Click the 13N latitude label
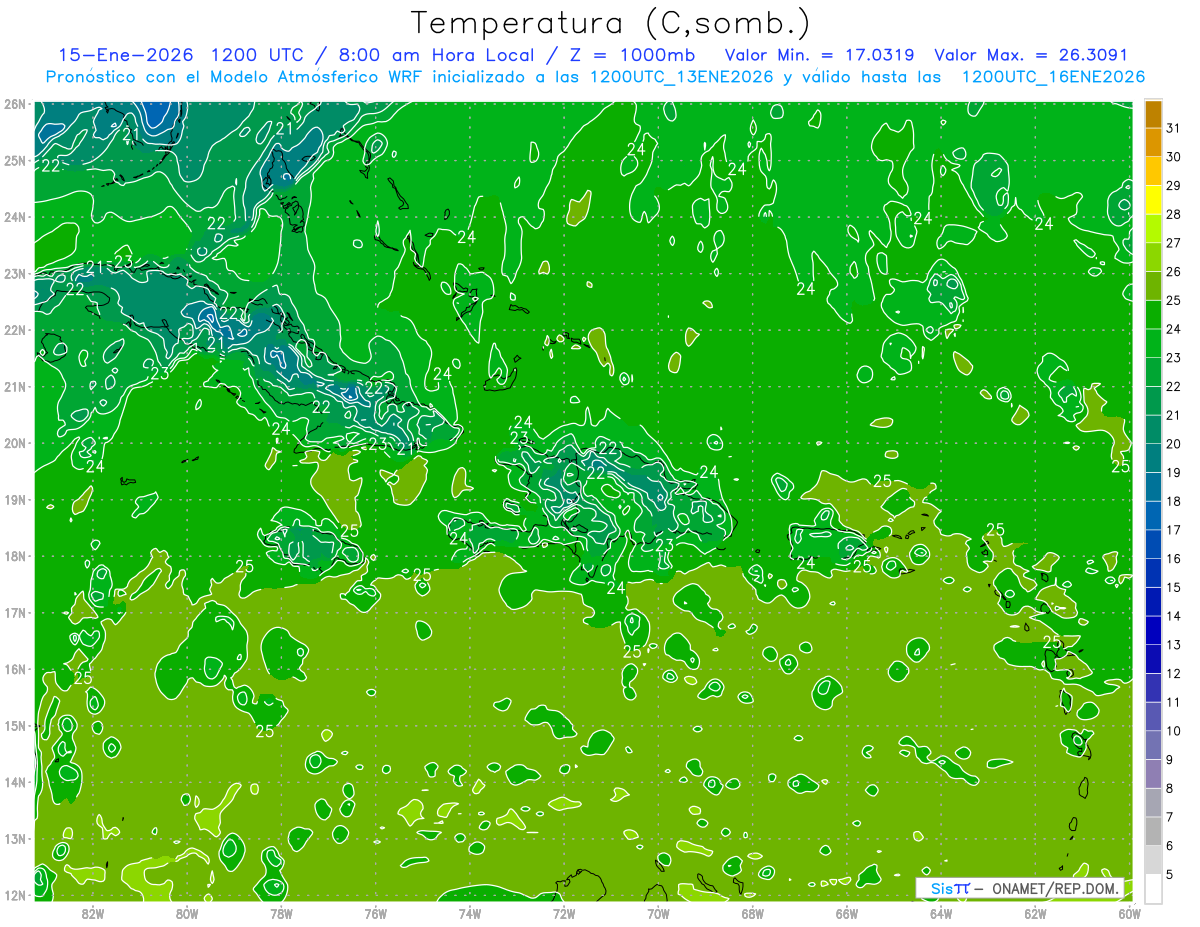1200x927 pixels. pyautogui.click(x=15, y=838)
